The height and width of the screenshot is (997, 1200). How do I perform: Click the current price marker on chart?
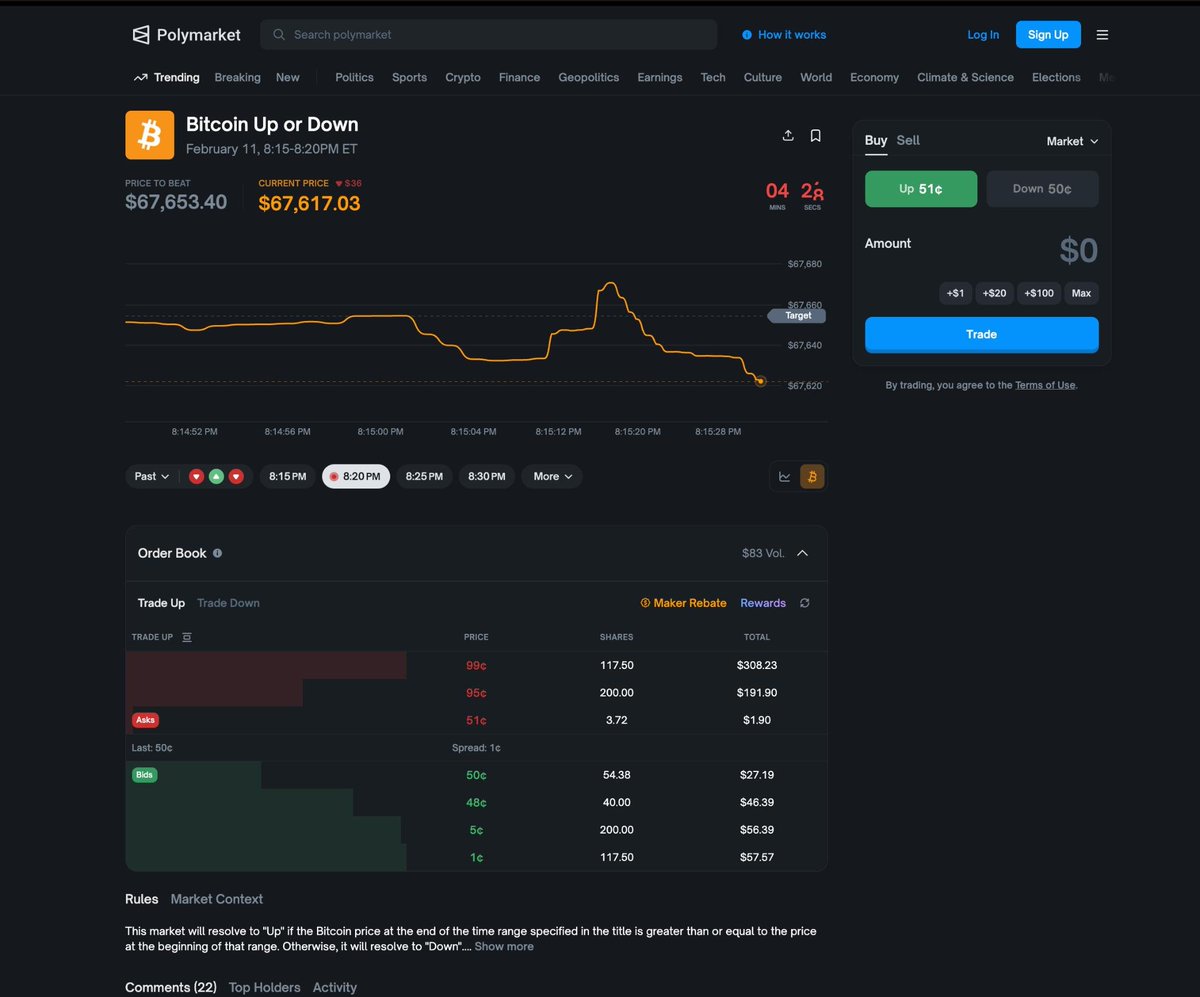tap(760, 381)
